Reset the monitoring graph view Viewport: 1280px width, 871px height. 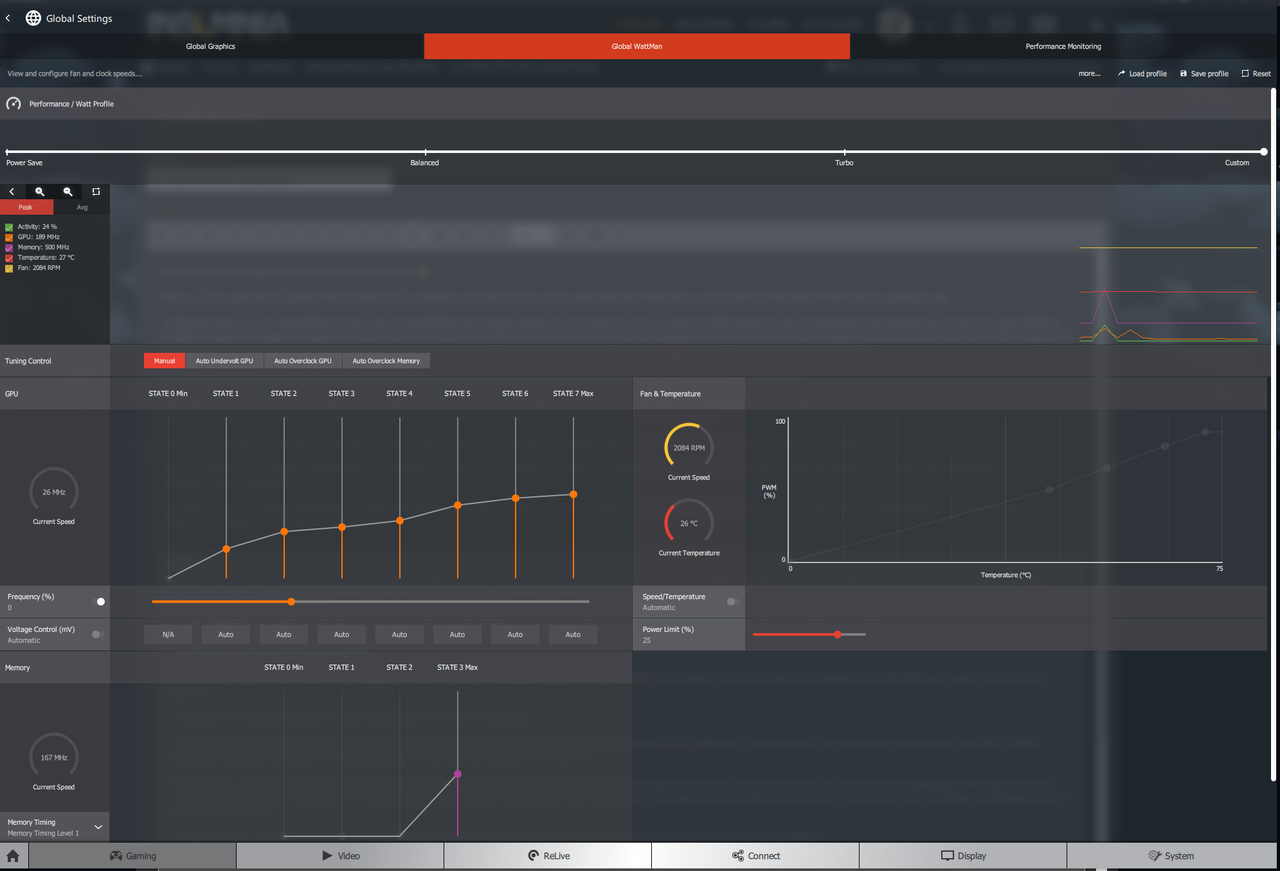point(96,191)
